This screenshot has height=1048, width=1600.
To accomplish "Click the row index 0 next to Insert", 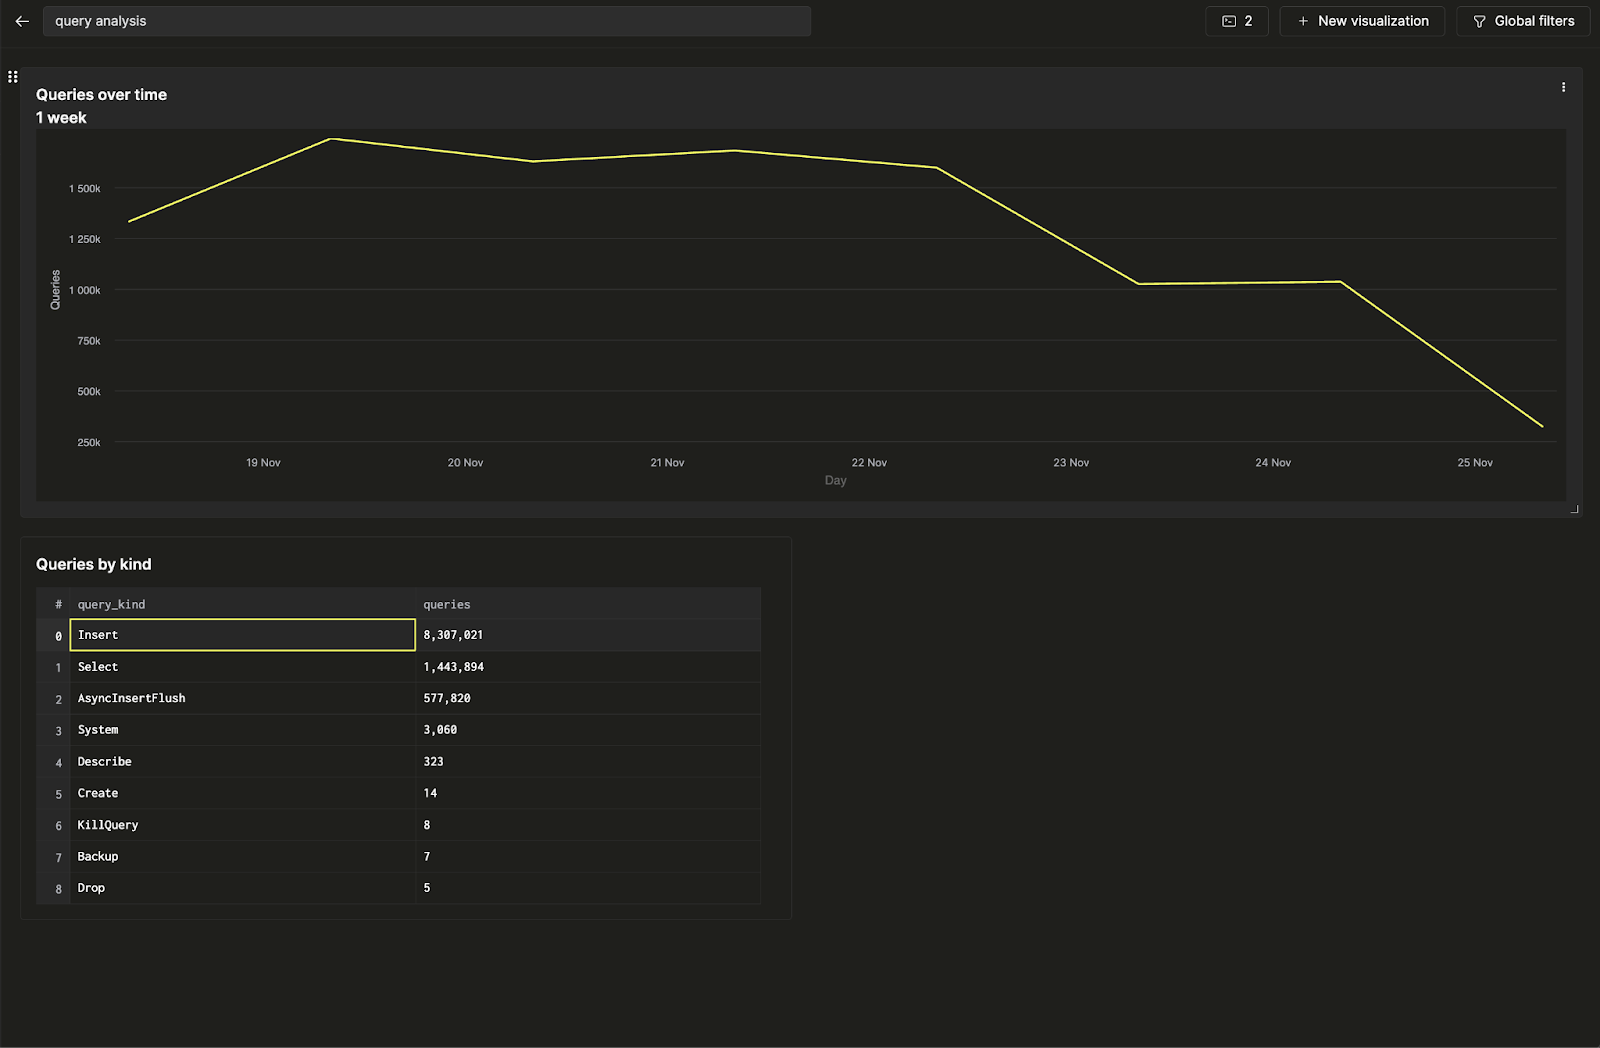I will click(57, 634).
